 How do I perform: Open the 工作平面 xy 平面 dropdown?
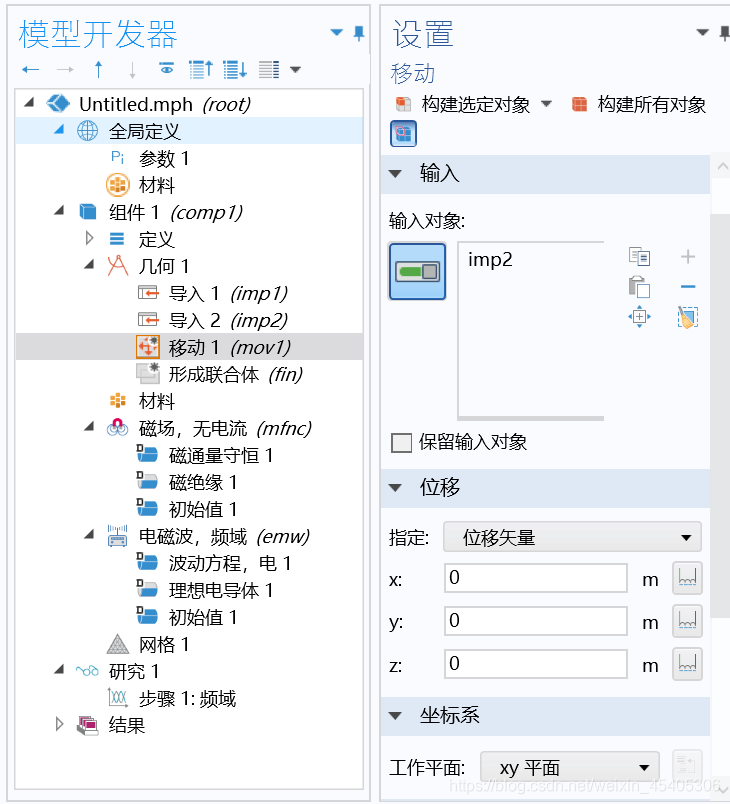point(570,768)
